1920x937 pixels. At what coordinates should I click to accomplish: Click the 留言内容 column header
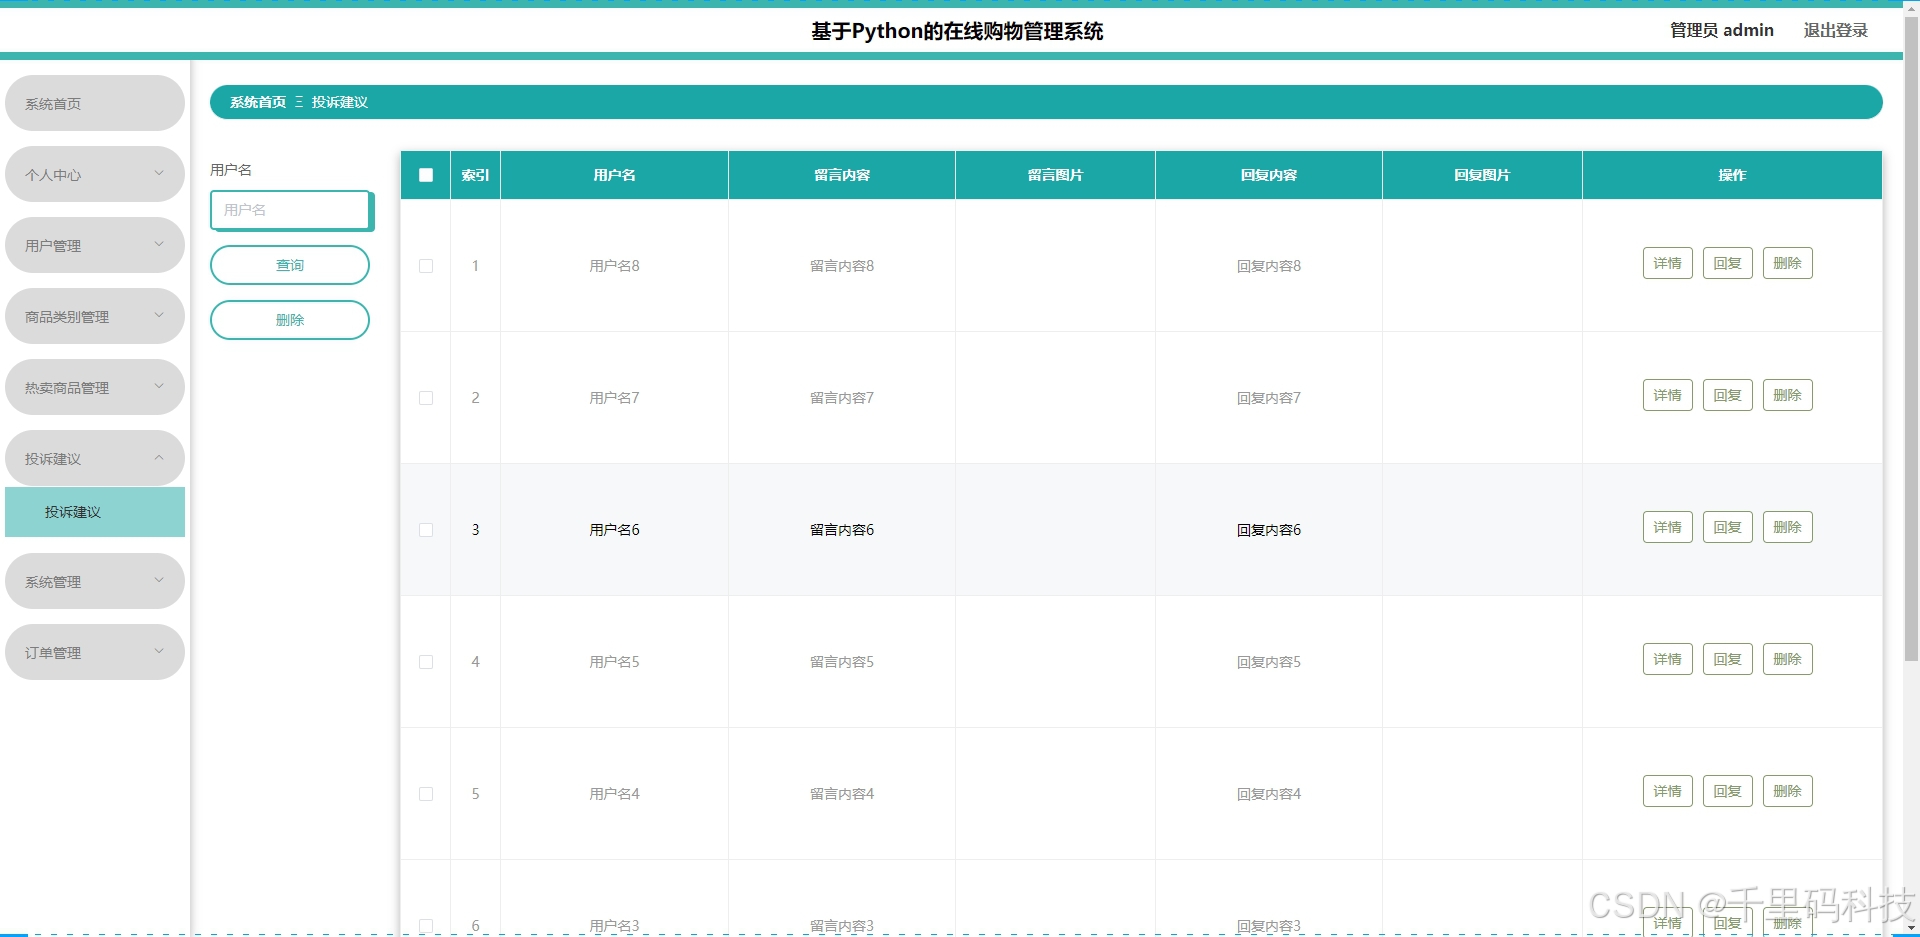842,175
